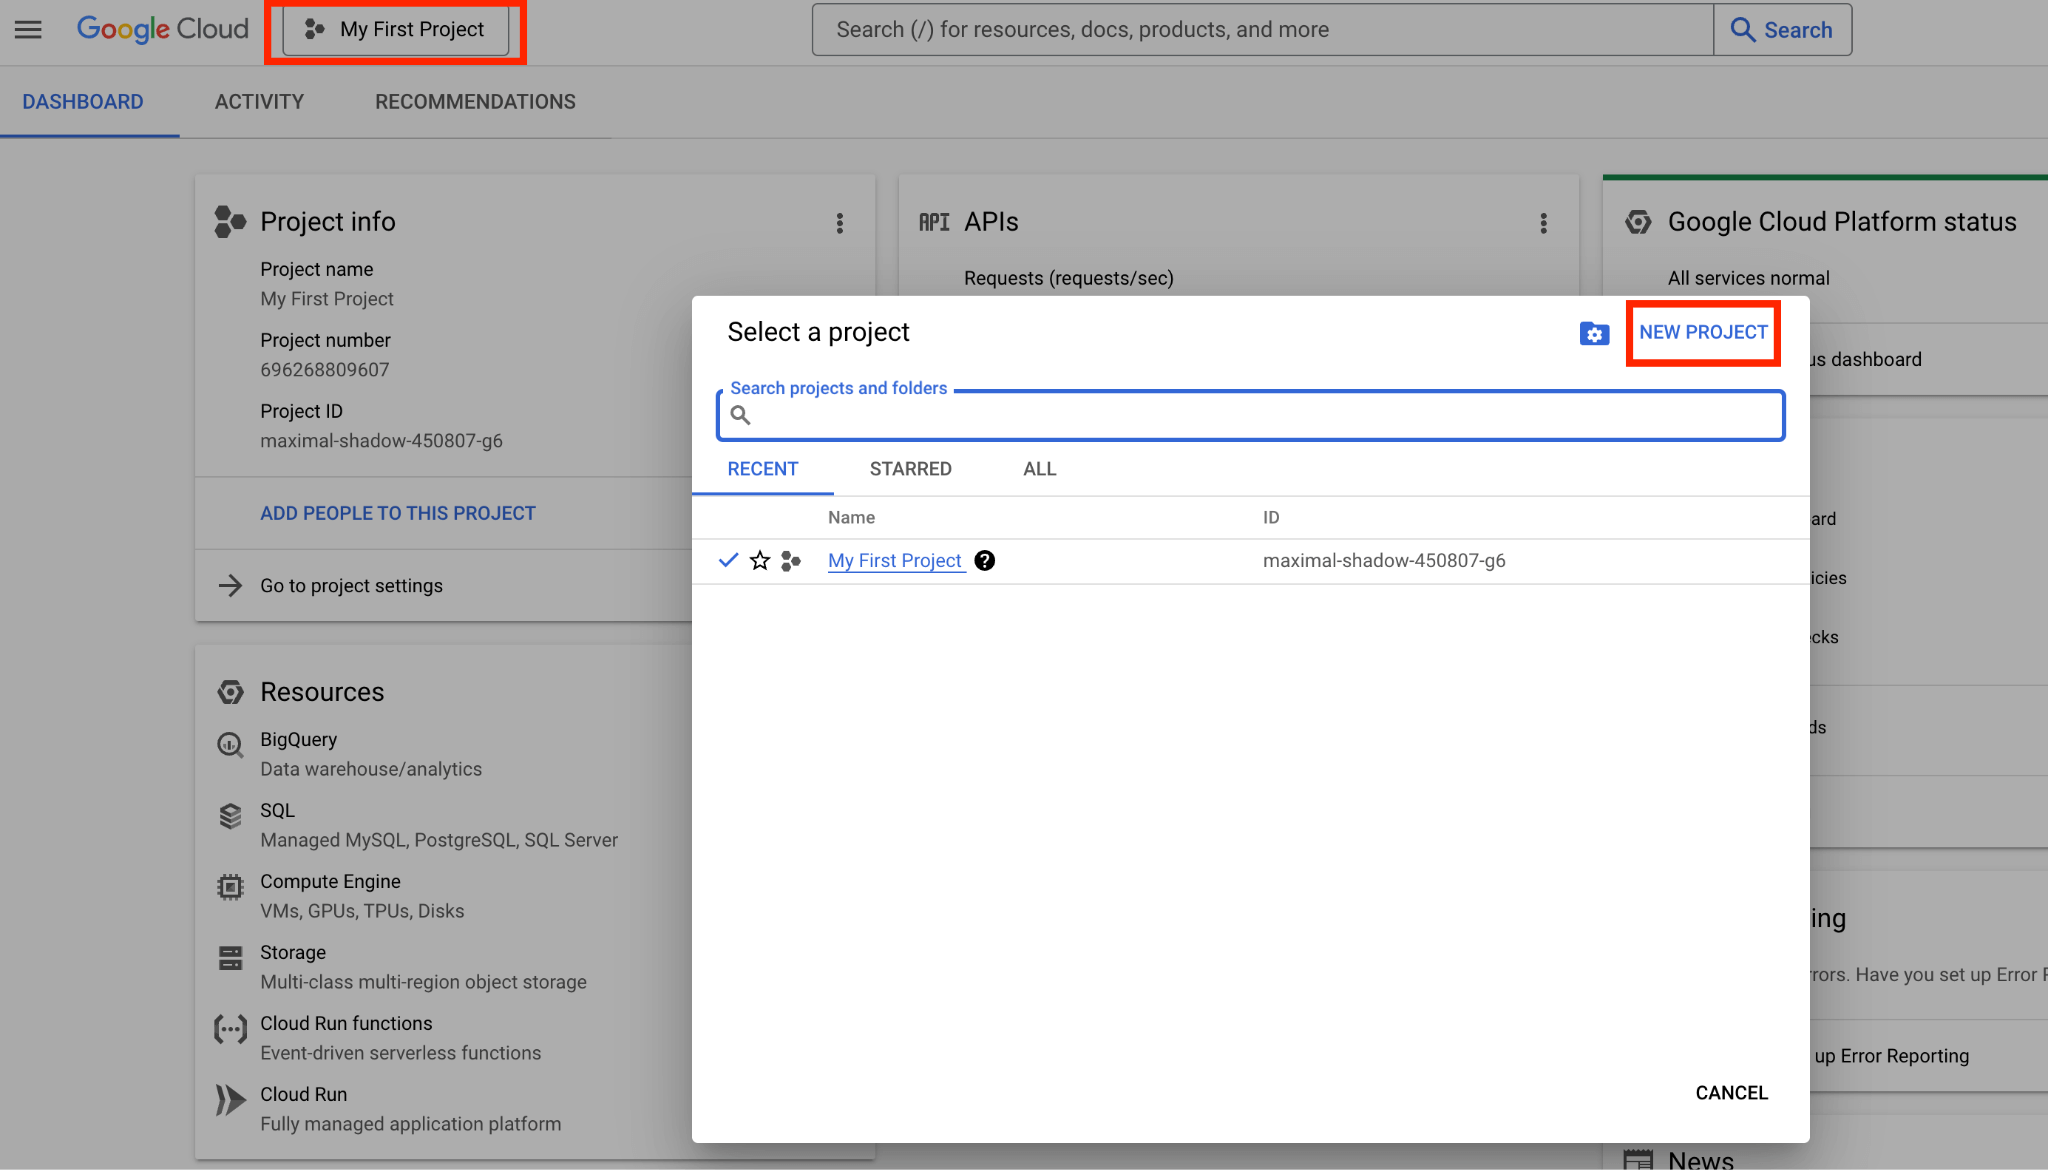Click the Cloud Run functions icon
Viewport: 2048px width, 1170px height.
coord(230,1029)
